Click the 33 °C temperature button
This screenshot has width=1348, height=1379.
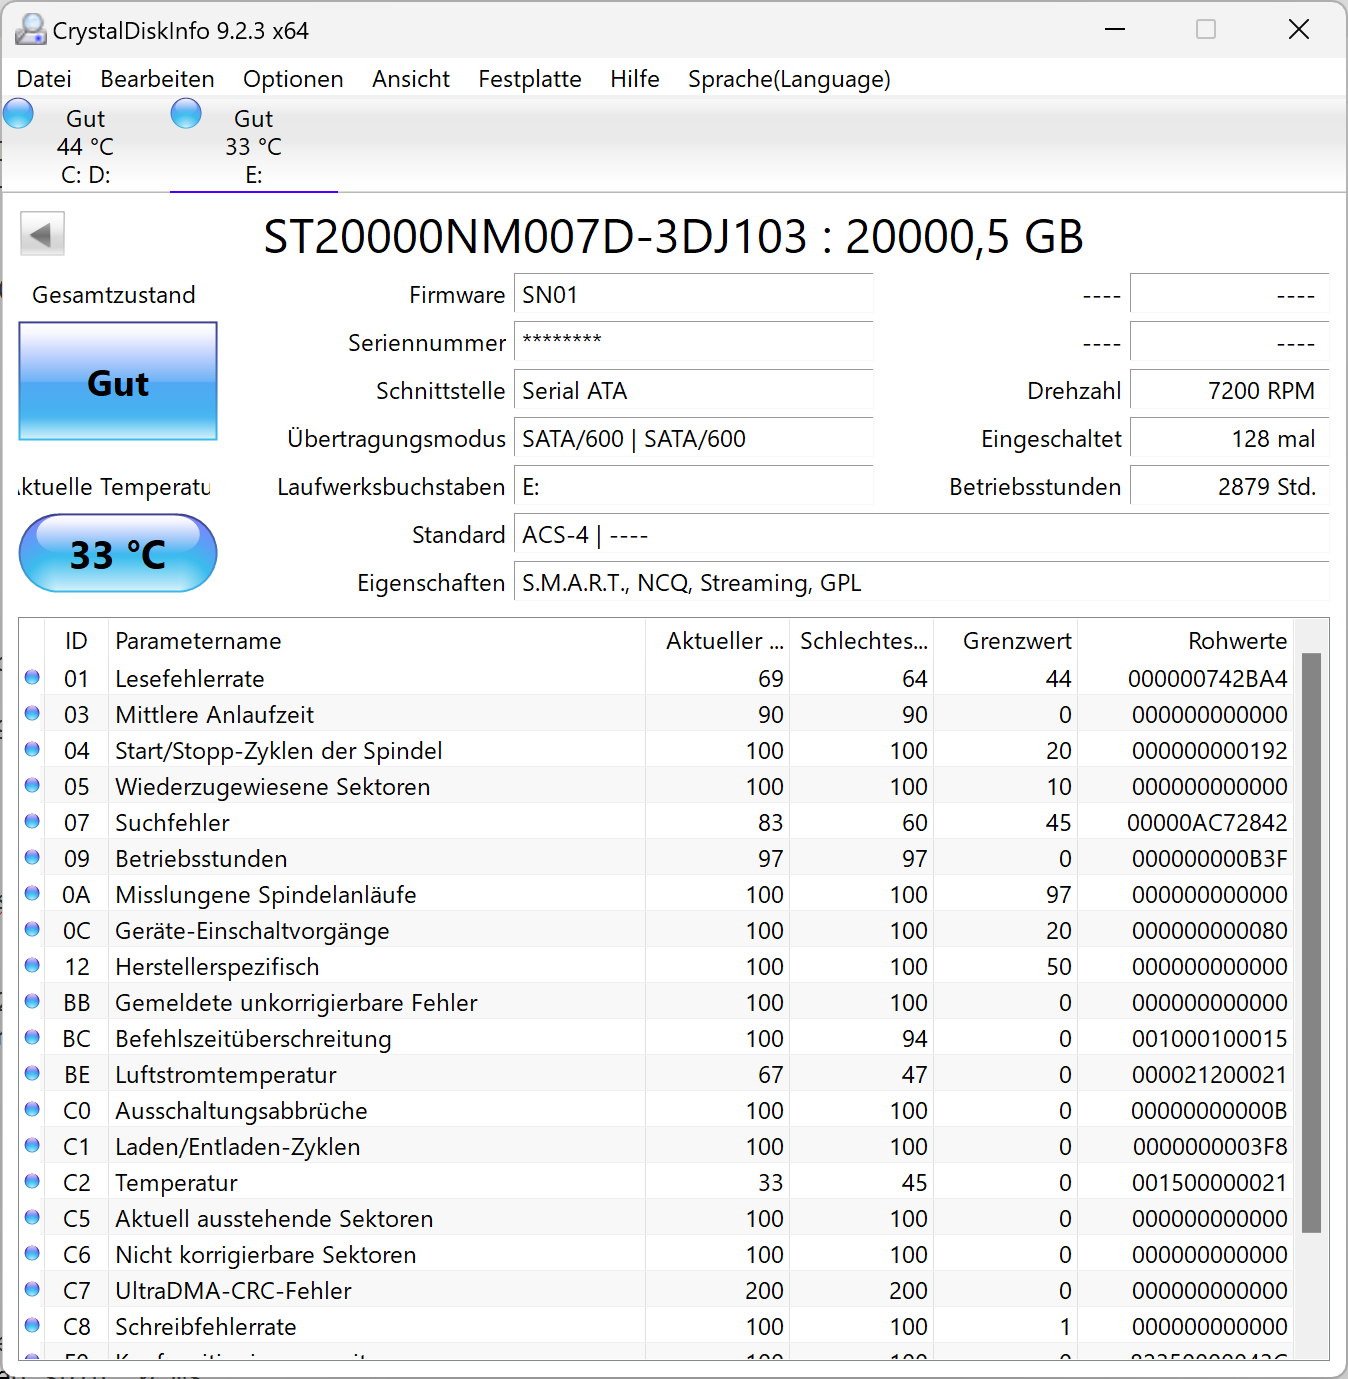pos(118,553)
